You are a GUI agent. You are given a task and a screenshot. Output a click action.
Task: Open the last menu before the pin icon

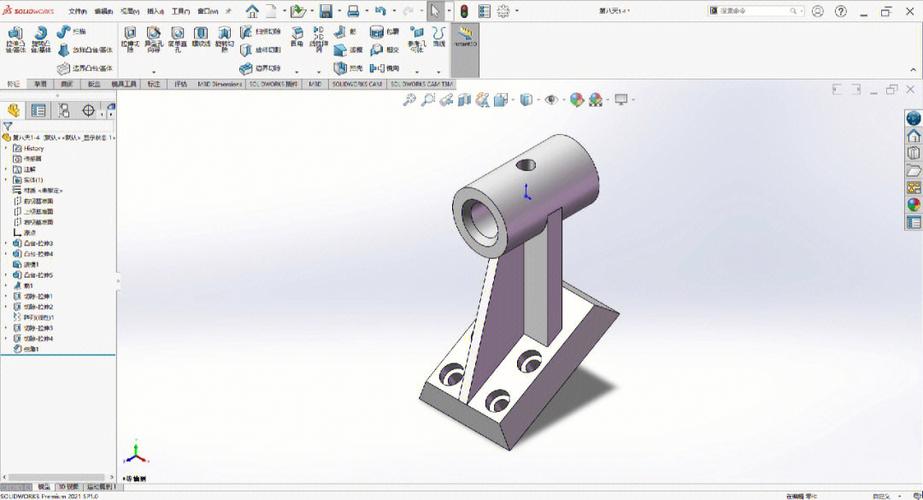[207, 11]
